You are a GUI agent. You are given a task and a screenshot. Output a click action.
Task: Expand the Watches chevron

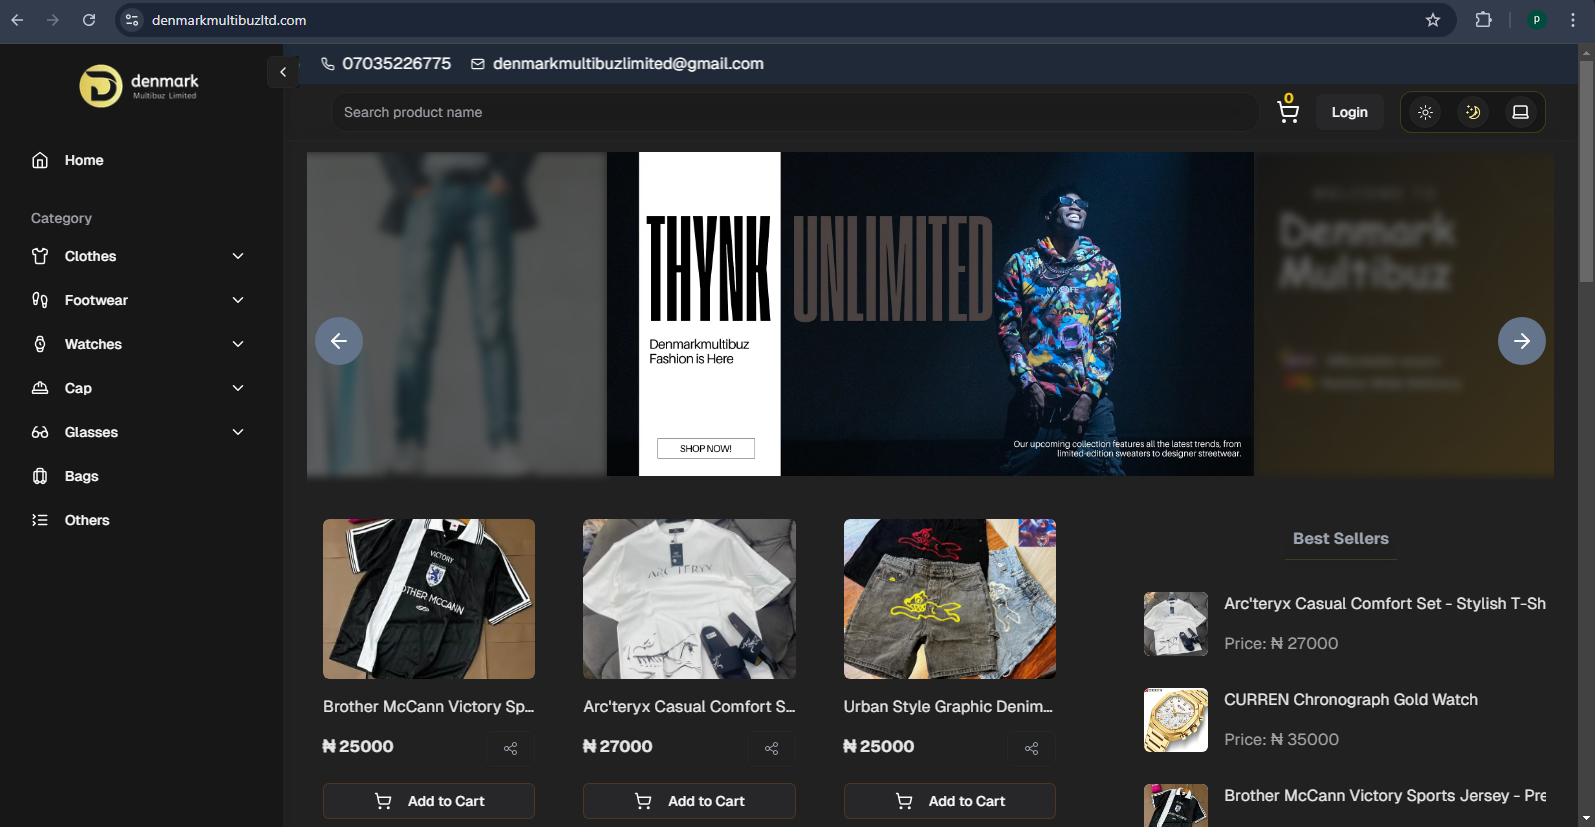coord(238,344)
